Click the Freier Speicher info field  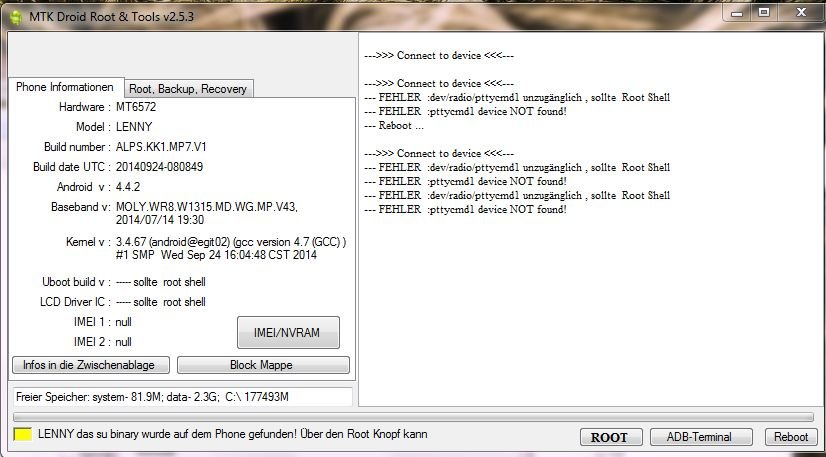click(x=182, y=397)
